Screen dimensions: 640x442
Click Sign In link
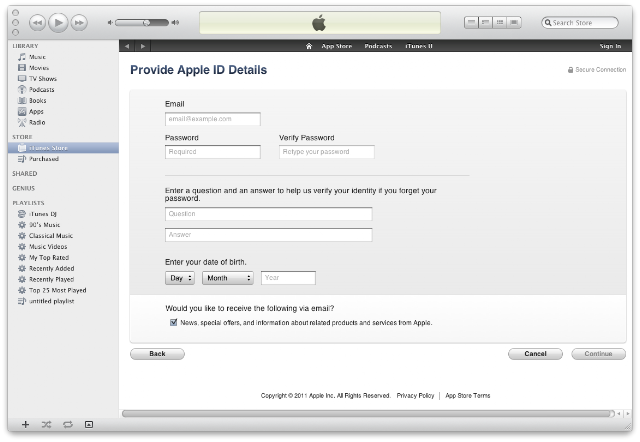(x=610, y=46)
